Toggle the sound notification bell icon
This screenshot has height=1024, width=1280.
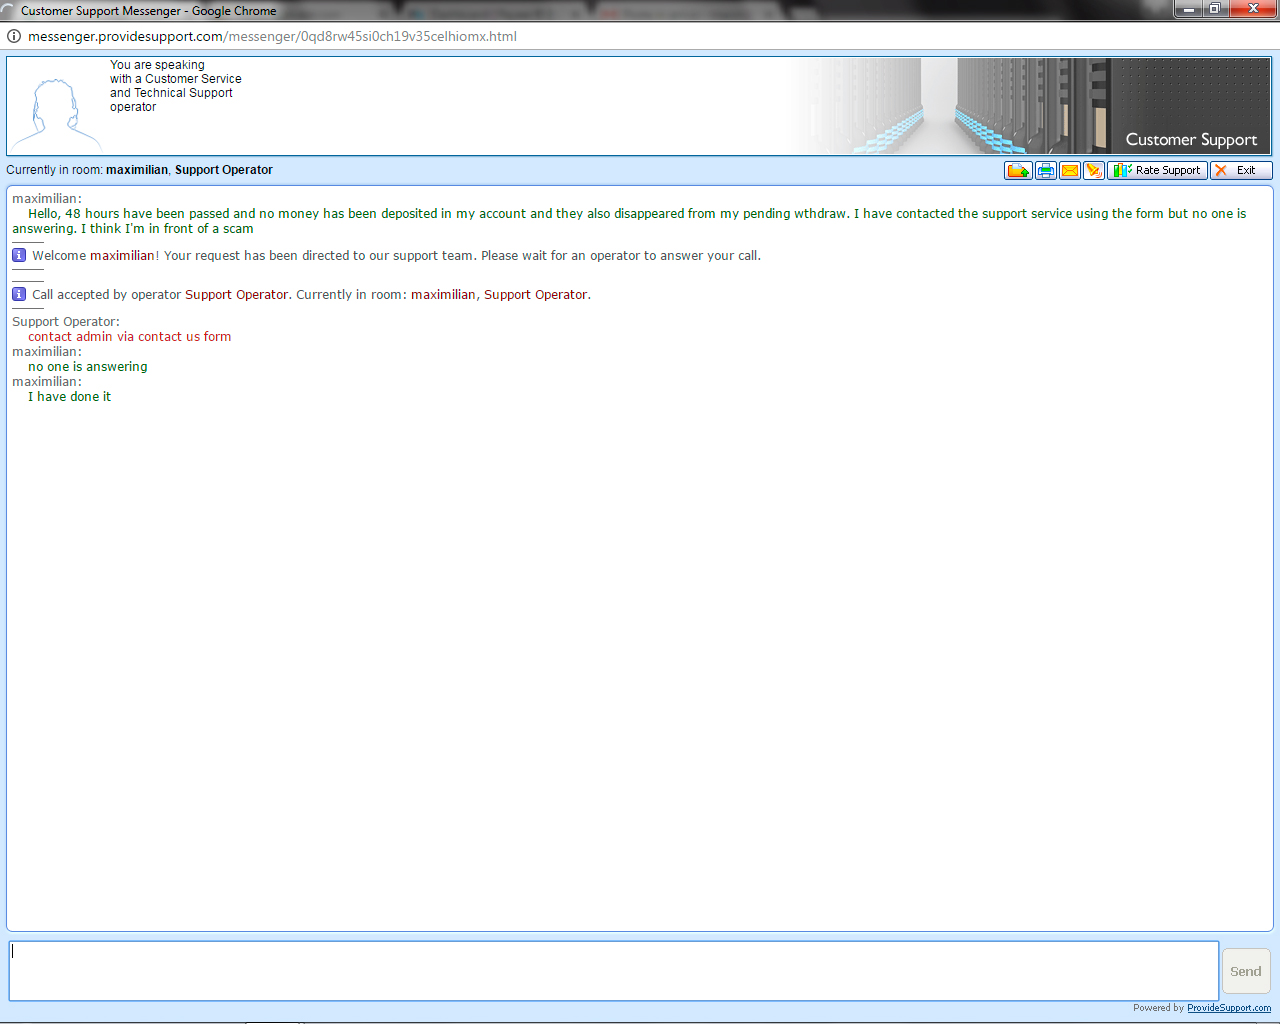(x=1094, y=170)
